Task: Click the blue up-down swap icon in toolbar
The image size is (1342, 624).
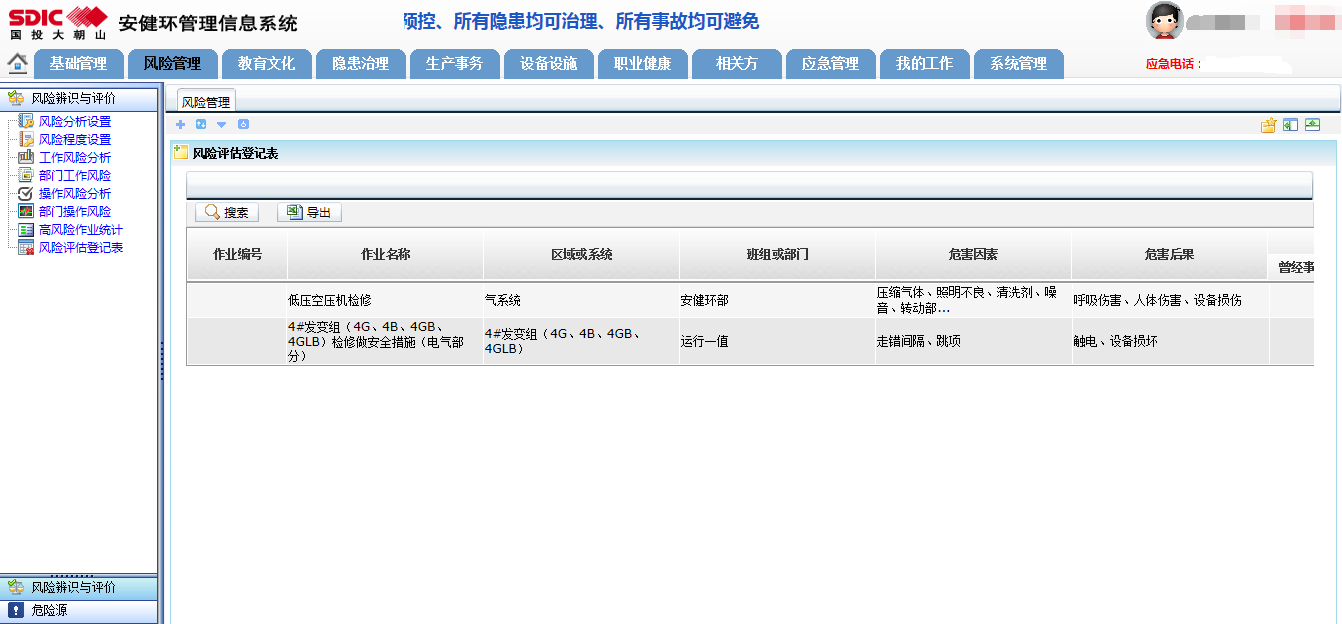Action: [x=200, y=125]
